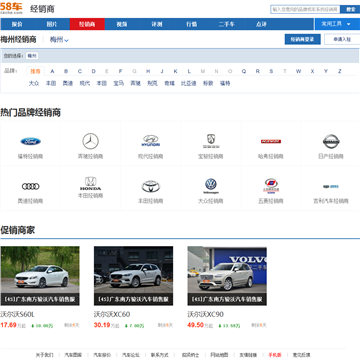Filter brands by letter W
The image size is (360, 360).
[298, 71]
